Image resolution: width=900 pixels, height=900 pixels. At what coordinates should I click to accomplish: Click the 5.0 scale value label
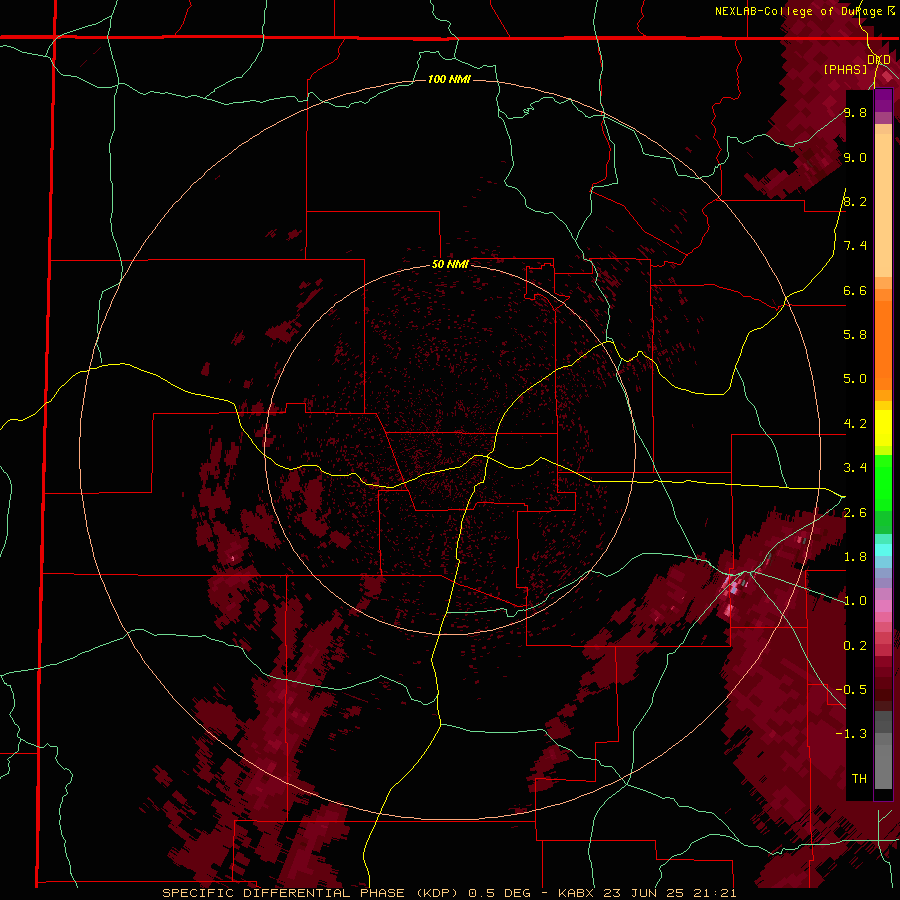coord(855,379)
